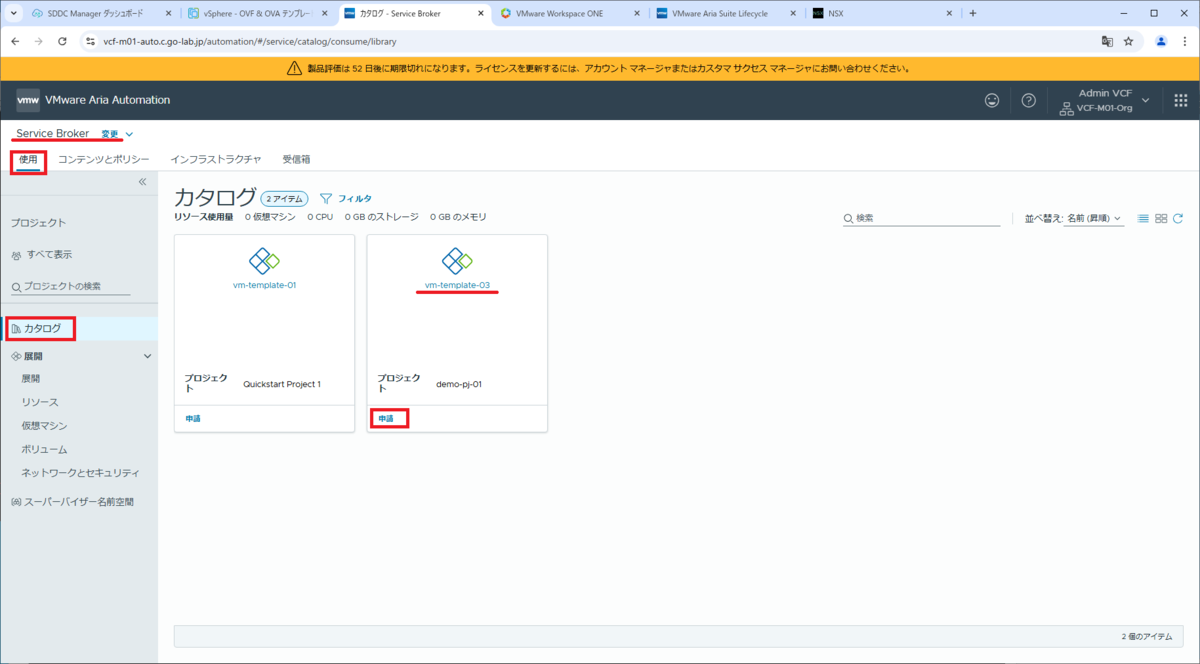This screenshot has width=1200, height=664.
Task: Click the vmw logo in header
Action: click(x=28, y=100)
